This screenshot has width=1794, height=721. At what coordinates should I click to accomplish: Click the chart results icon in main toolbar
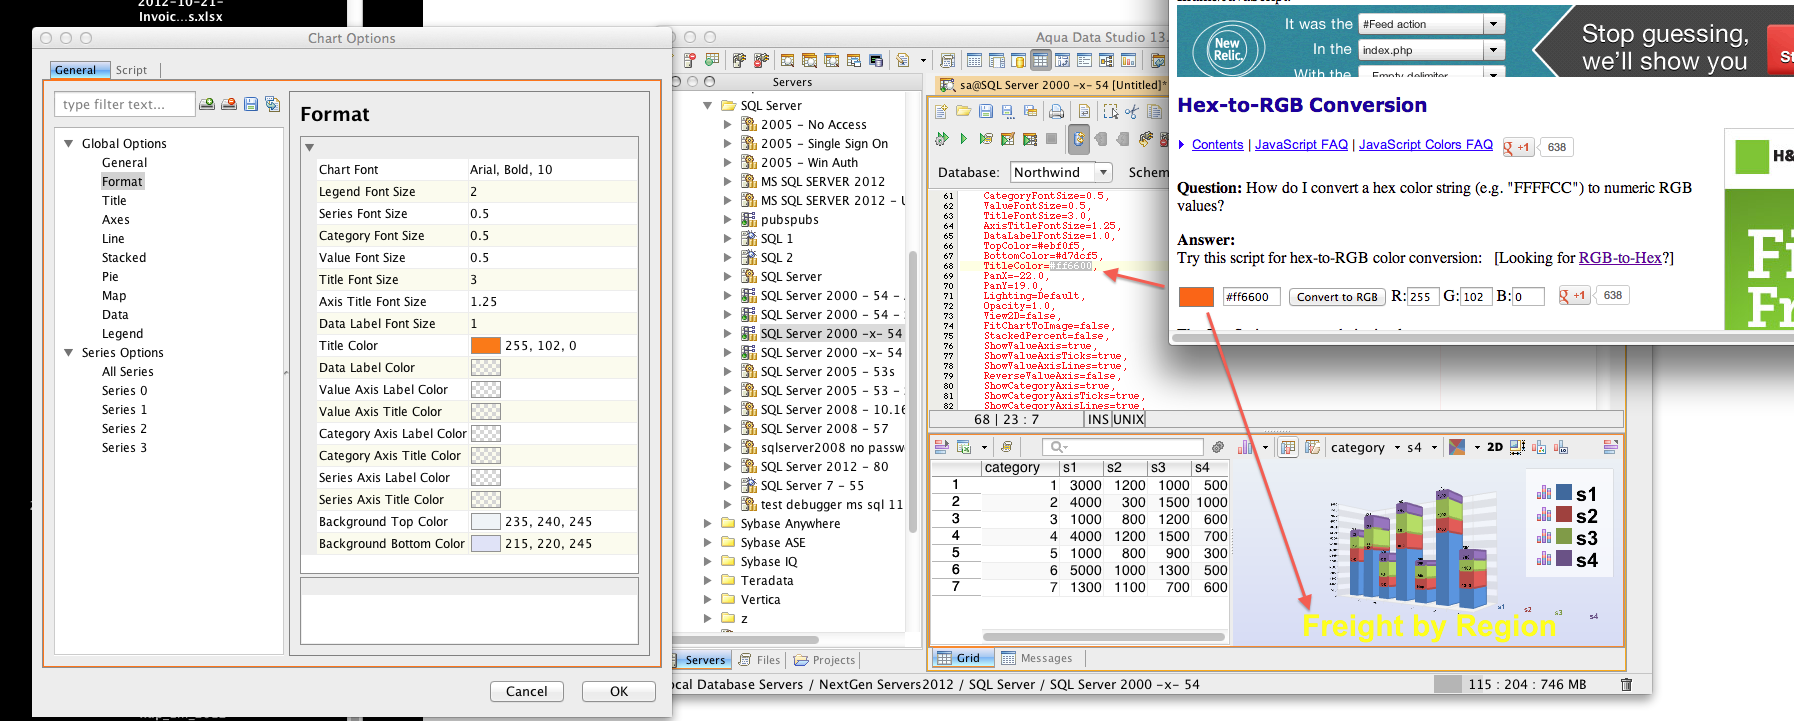click(x=1129, y=60)
